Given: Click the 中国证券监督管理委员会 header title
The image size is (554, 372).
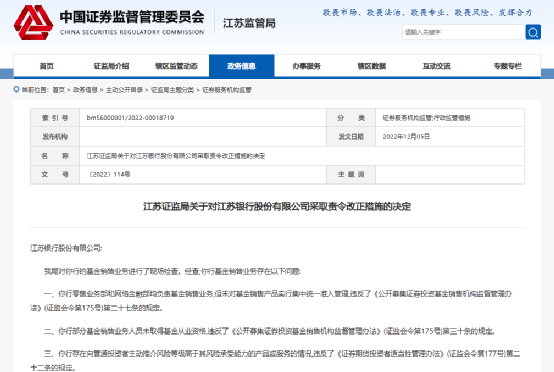Looking at the screenshot, I should tap(132, 17).
